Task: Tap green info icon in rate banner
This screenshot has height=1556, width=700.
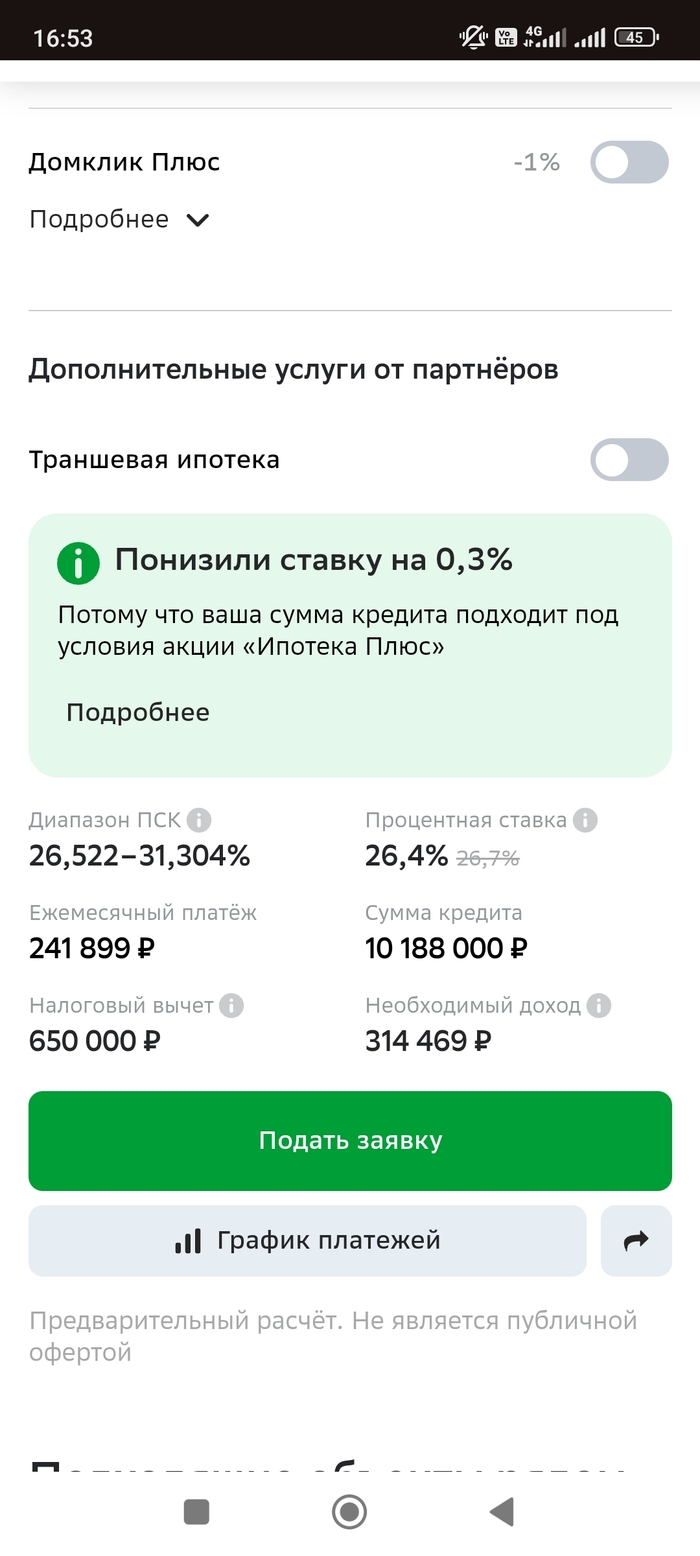Action: pos(78,563)
